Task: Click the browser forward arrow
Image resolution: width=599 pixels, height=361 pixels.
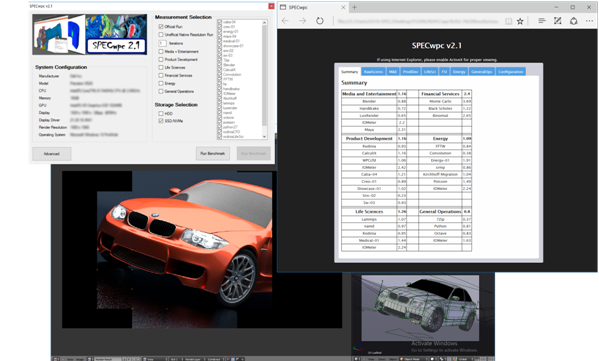Action: point(303,21)
